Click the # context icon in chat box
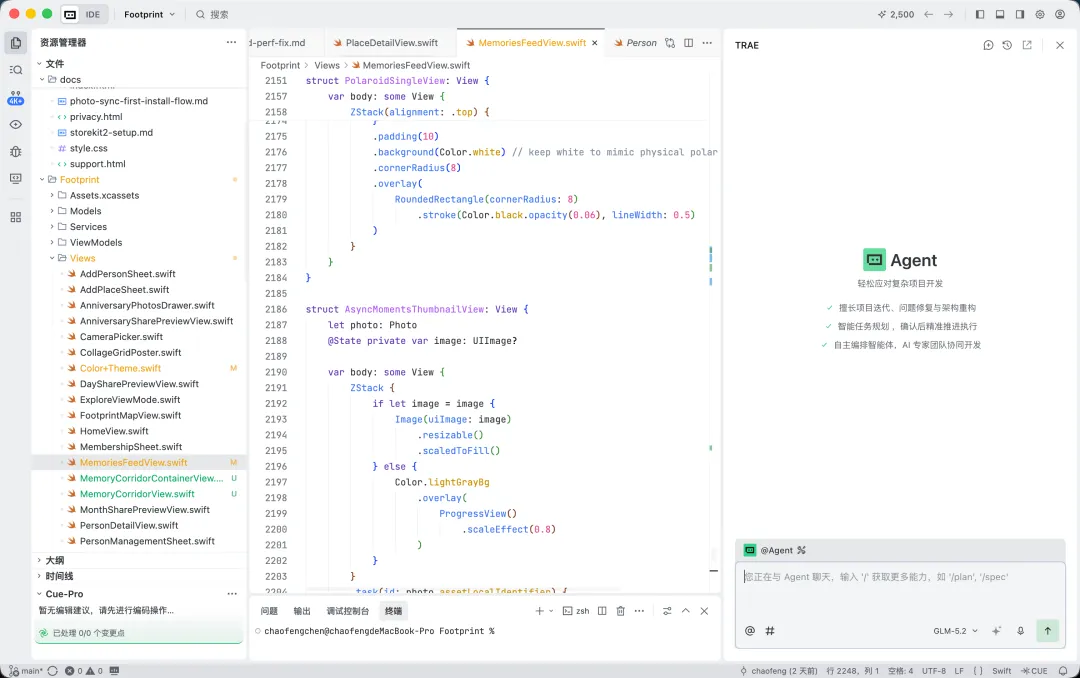This screenshot has height=678, width=1080. coord(770,630)
